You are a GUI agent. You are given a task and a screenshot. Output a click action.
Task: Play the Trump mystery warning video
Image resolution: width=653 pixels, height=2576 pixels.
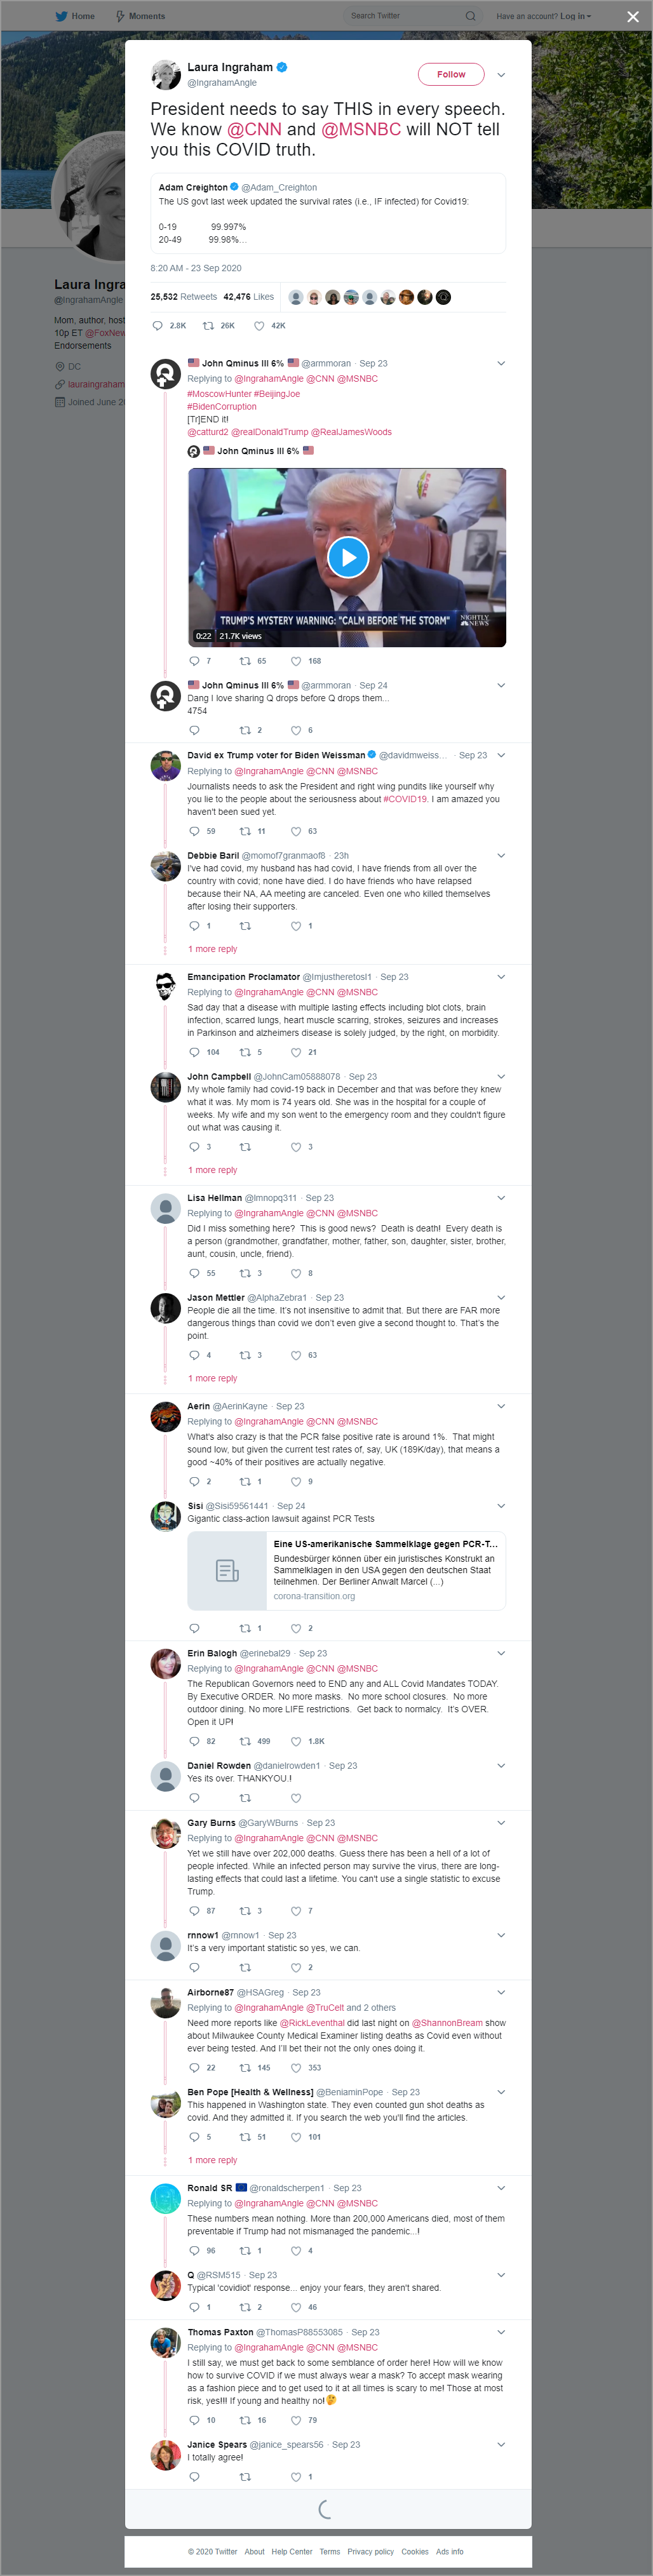(x=348, y=558)
